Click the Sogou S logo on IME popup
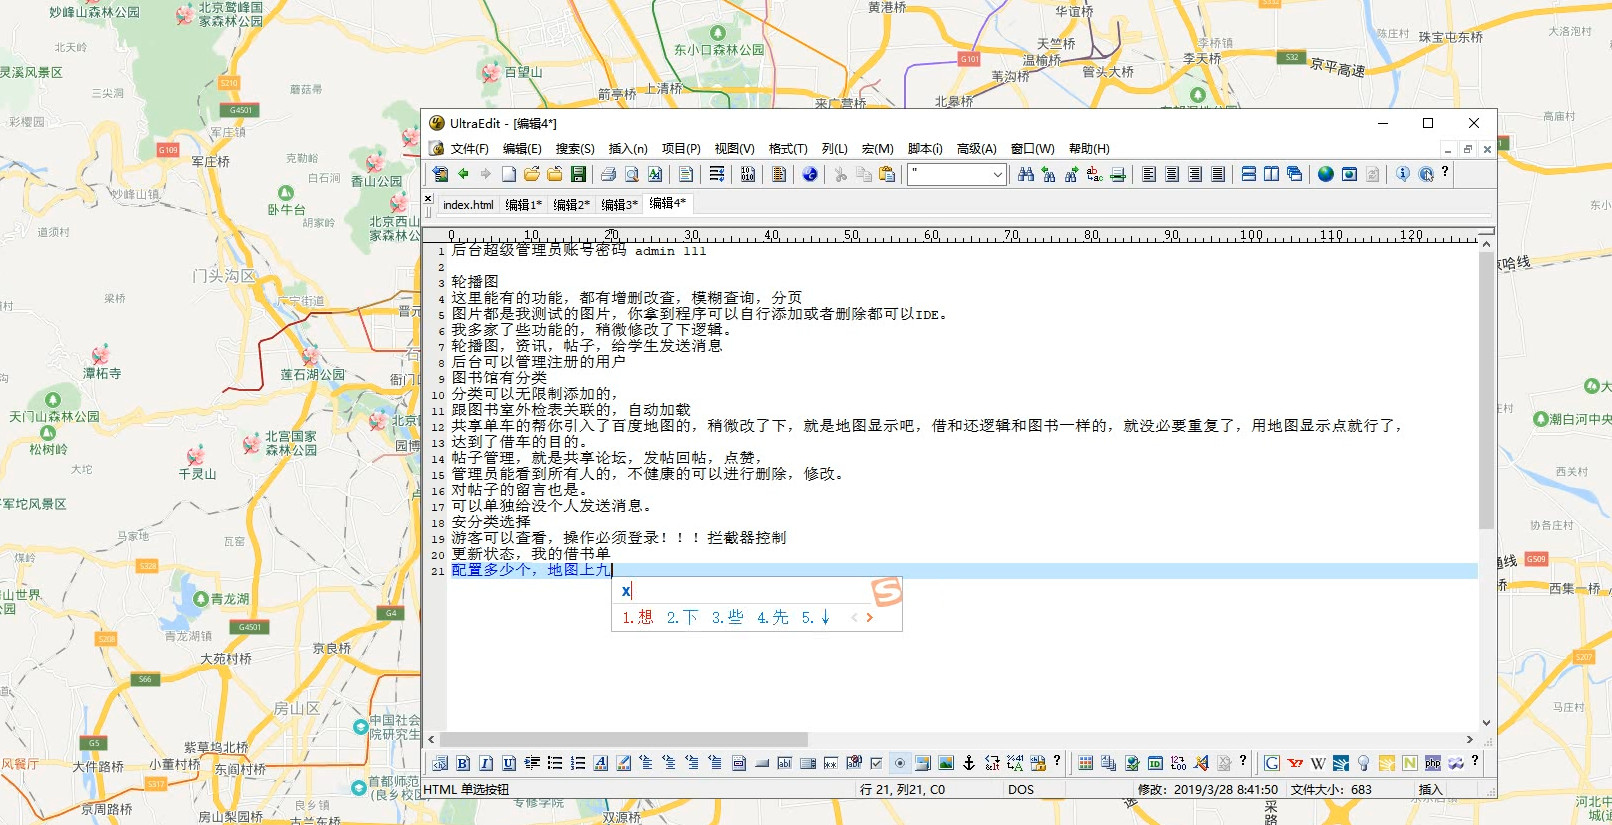The image size is (1612, 825). click(x=887, y=592)
